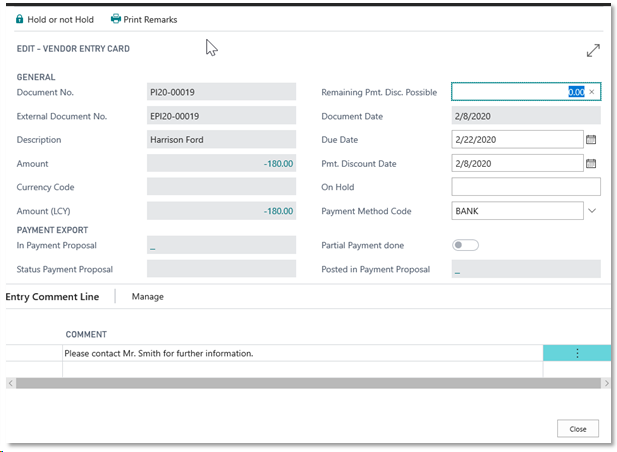The image size is (617, 452).
Task: Open the comment row three-dot options menu
Action: coord(577,353)
